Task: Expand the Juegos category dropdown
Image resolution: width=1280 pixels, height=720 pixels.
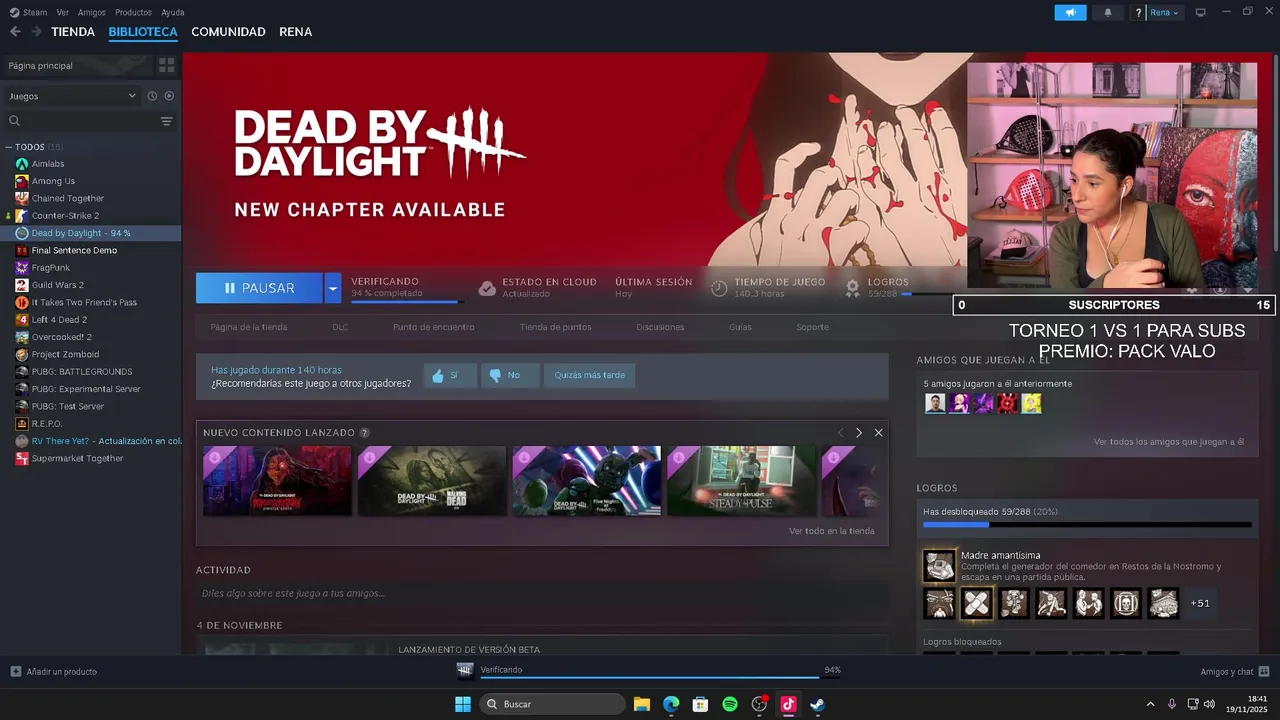Action: (x=72, y=96)
